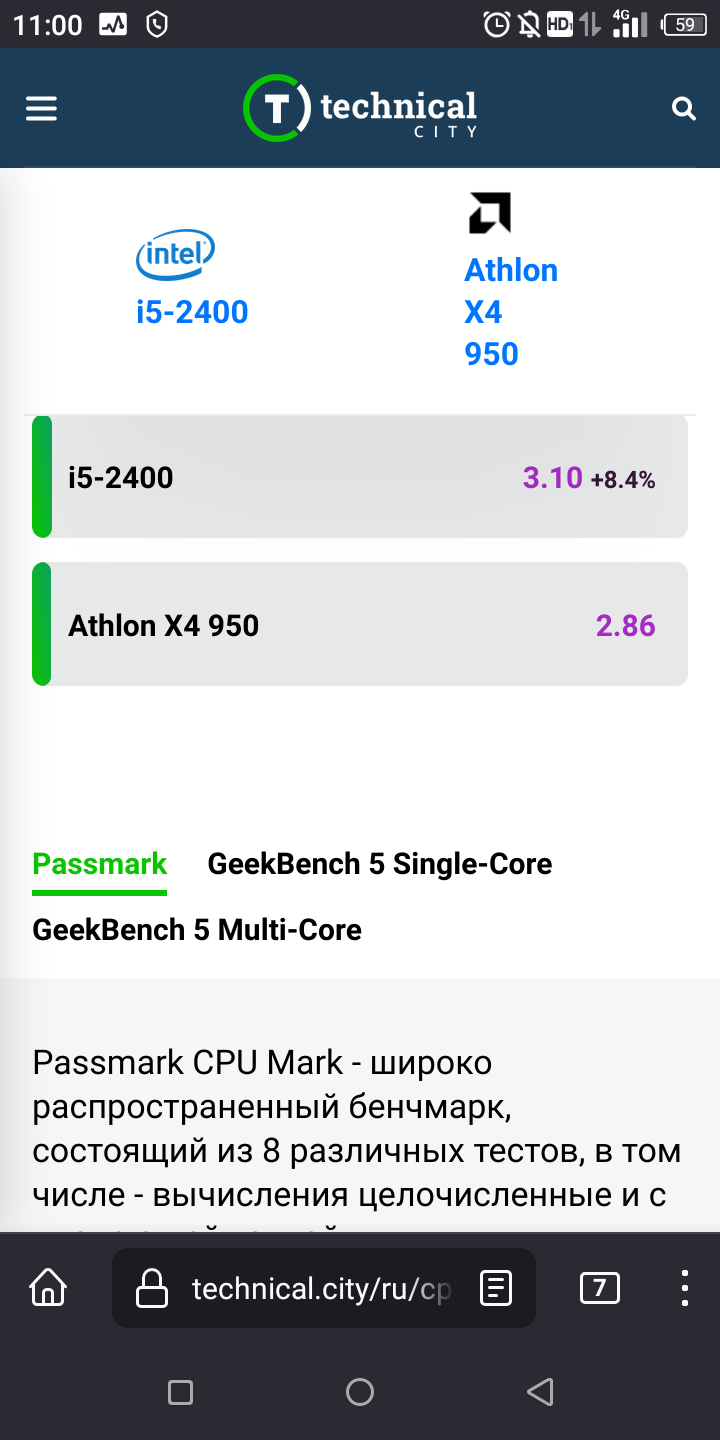The width and height of the screenshot is (720, 1440).
Task: Tap the Intel logo
Action: click(x=175, y=255)
